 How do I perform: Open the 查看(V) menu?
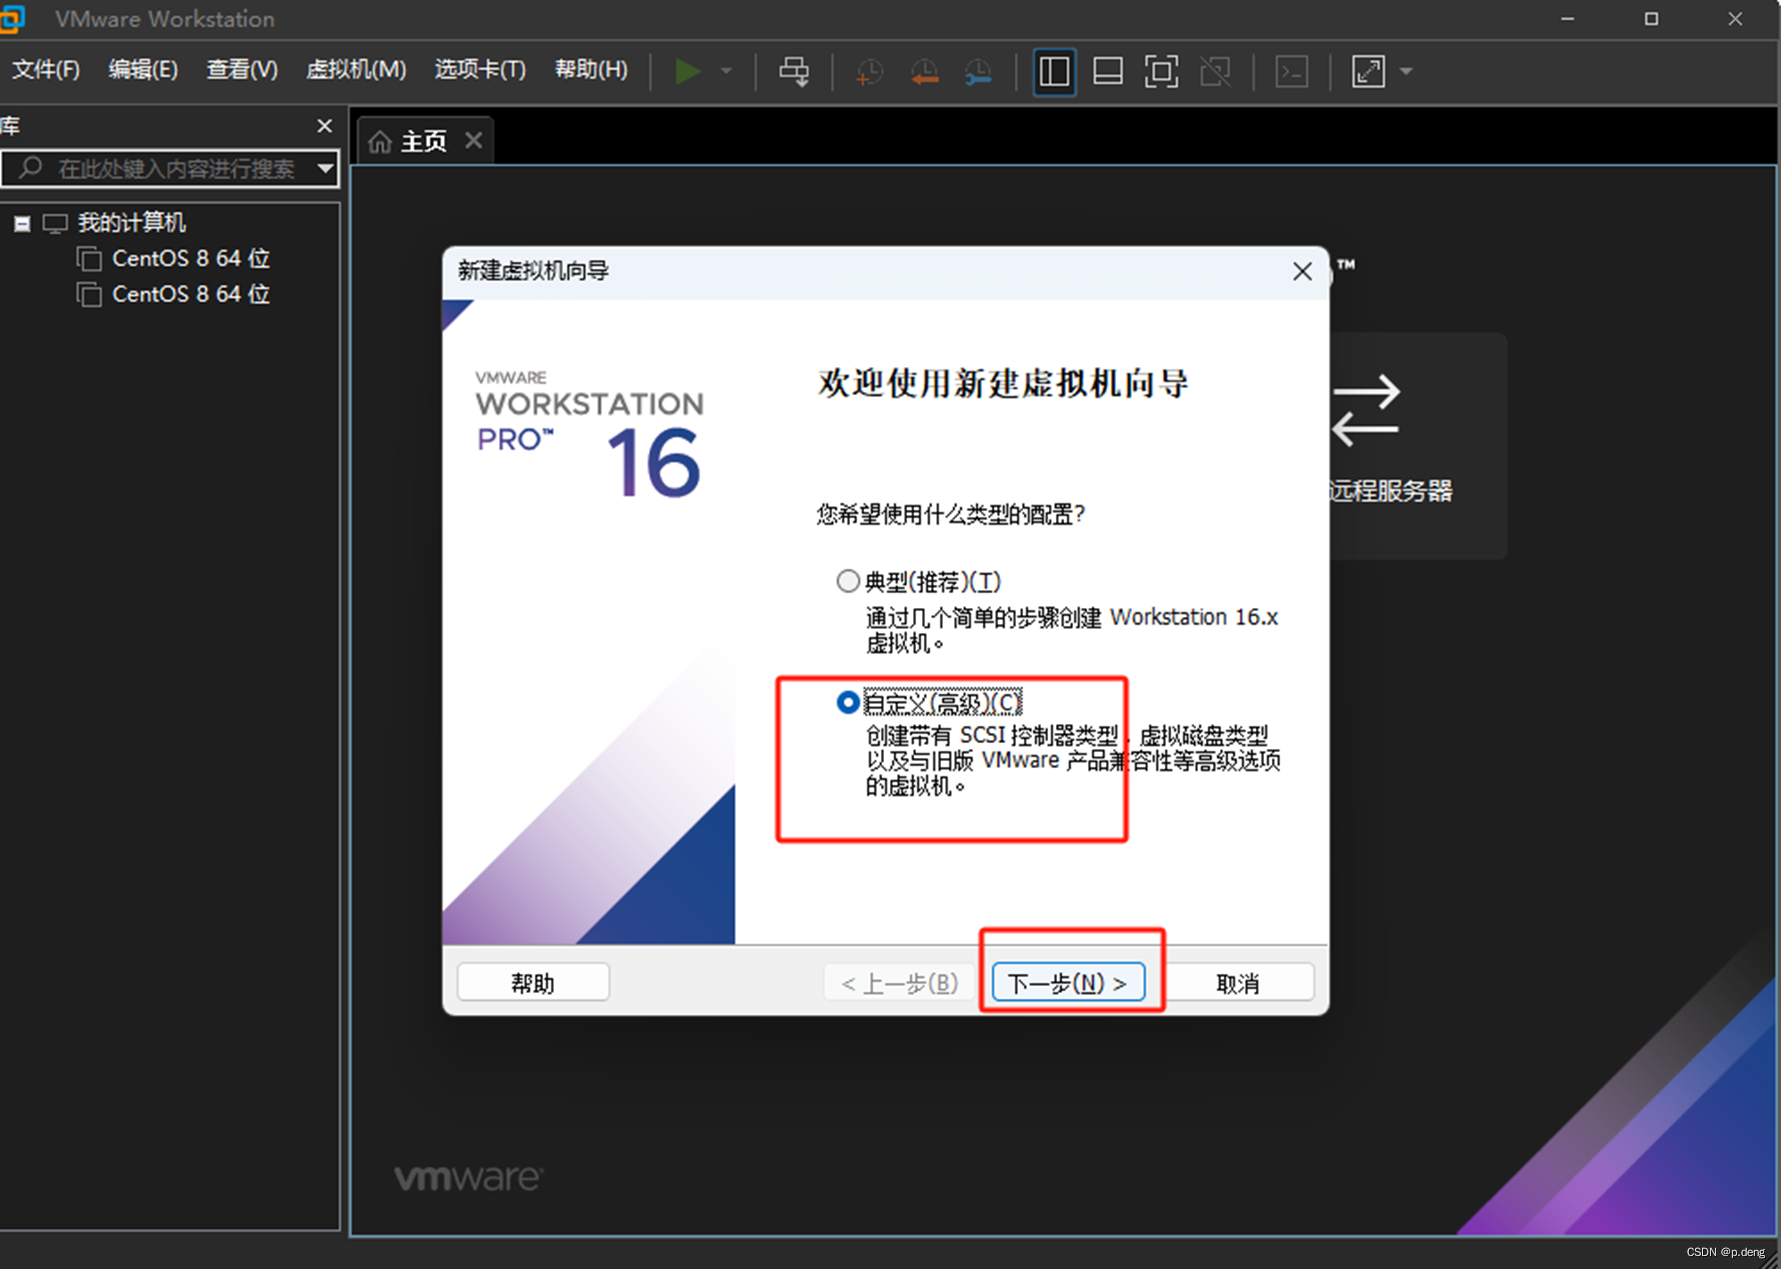click(x=241, y=69)
